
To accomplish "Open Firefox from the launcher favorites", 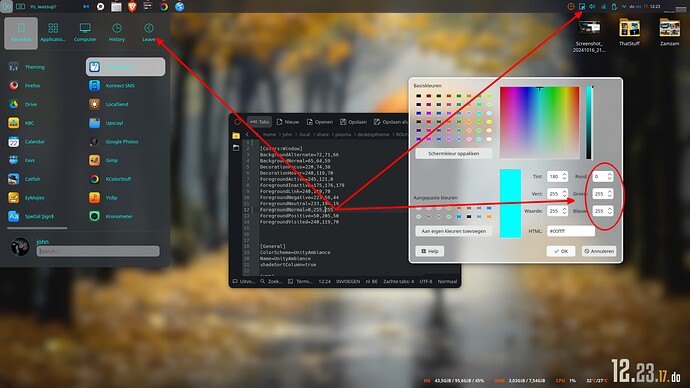I will (26, 86).
